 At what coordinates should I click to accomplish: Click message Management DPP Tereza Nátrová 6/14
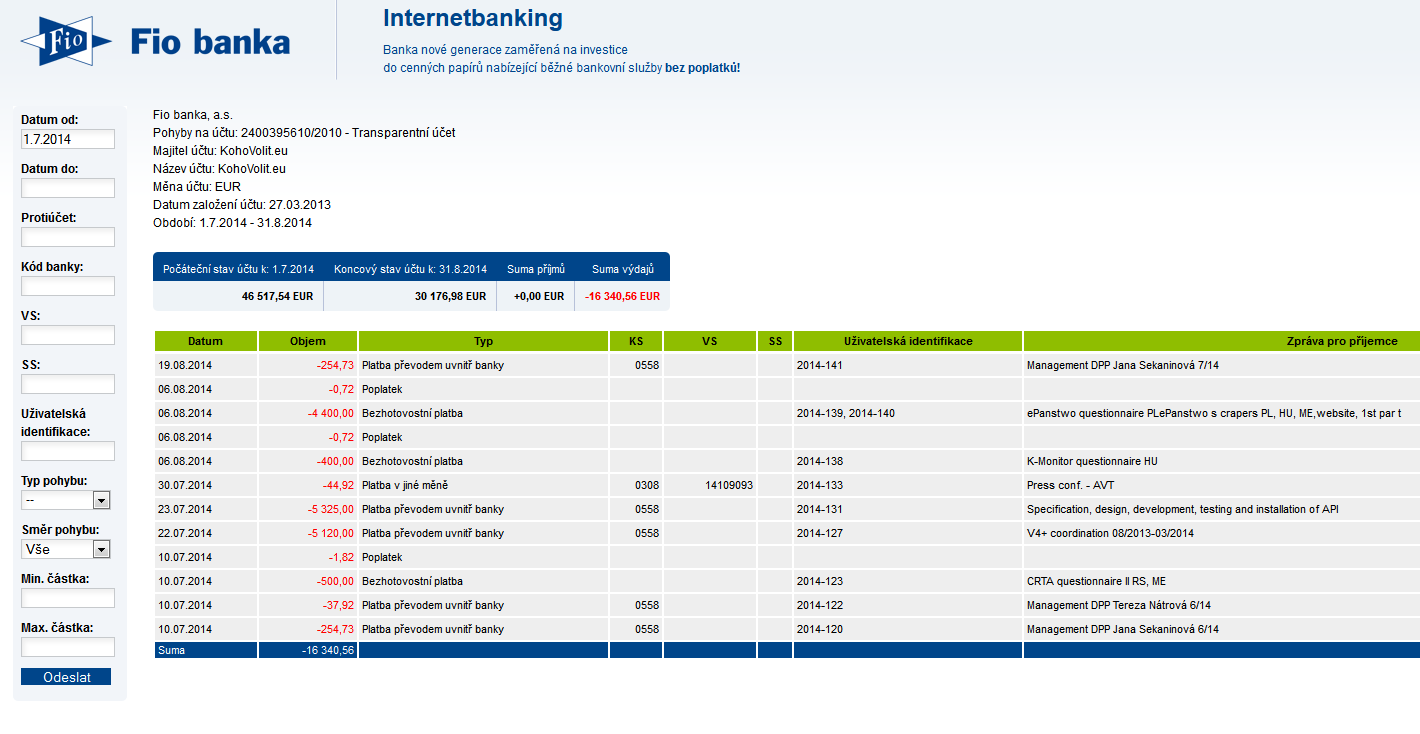(1119, 605)
